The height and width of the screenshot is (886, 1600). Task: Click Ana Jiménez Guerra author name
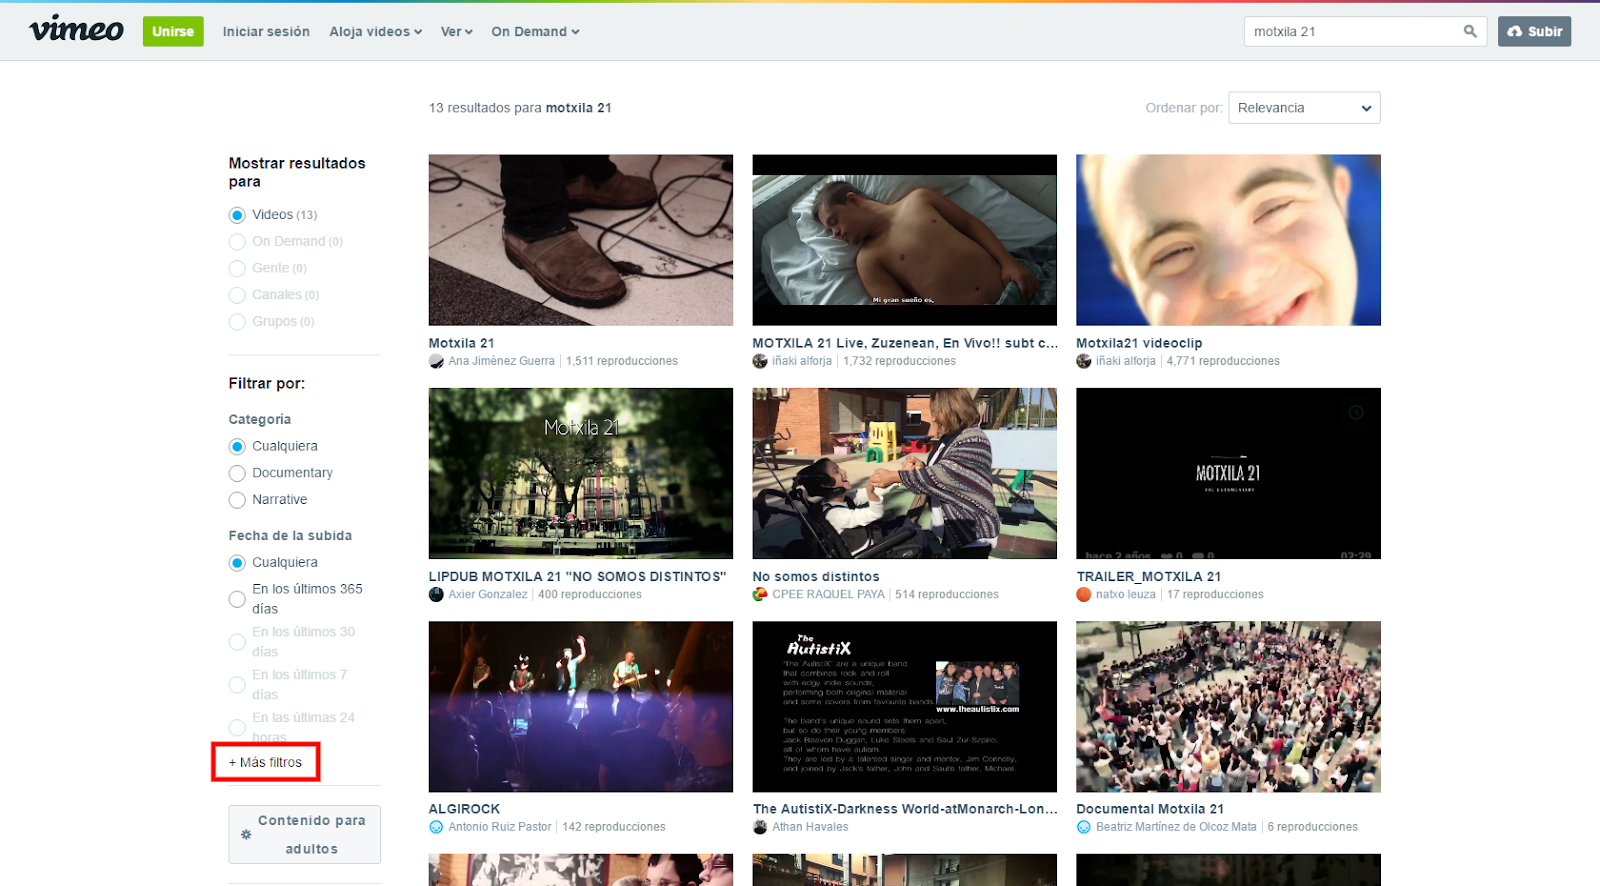(x=501, y=361)
